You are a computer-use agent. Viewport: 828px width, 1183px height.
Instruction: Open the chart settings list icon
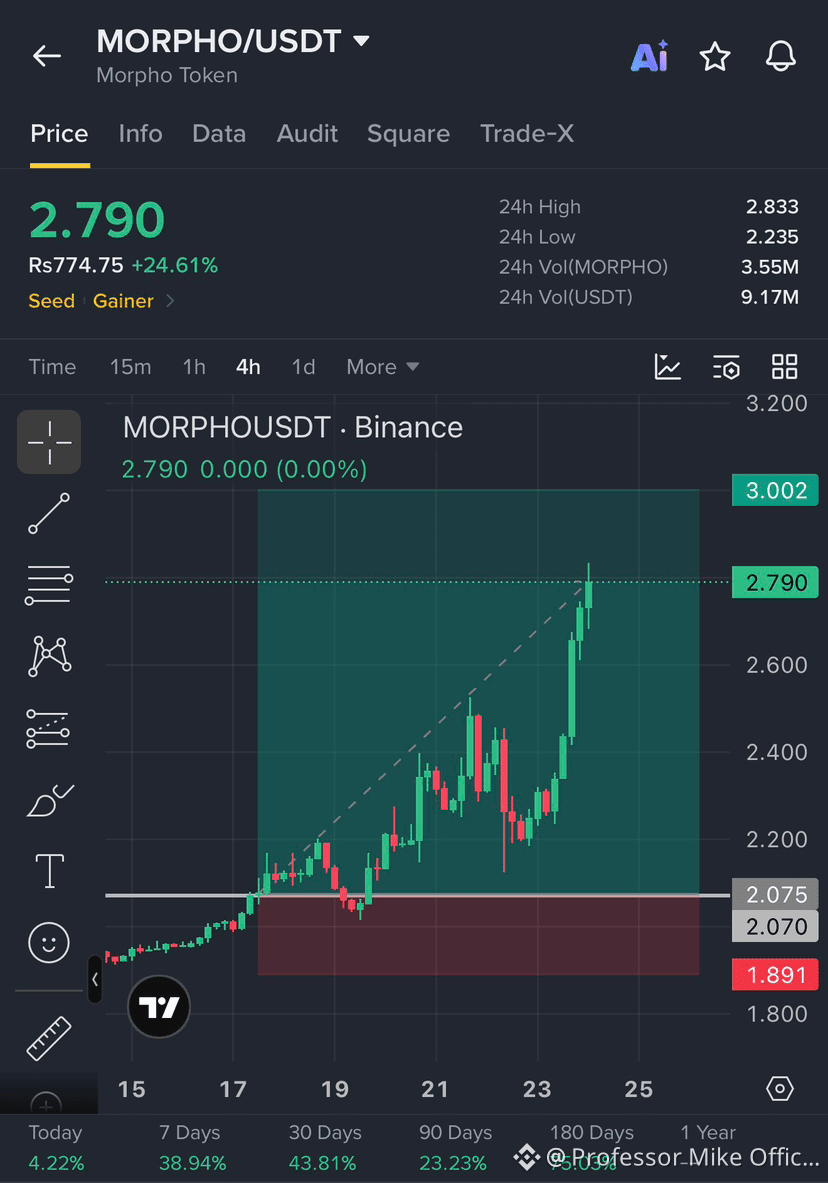click(726, 367)
